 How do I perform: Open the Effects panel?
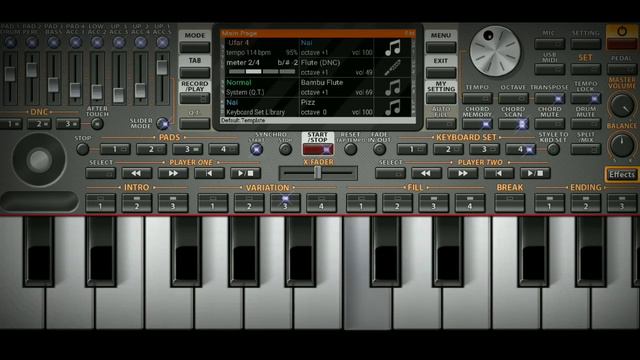click(622, 175)
